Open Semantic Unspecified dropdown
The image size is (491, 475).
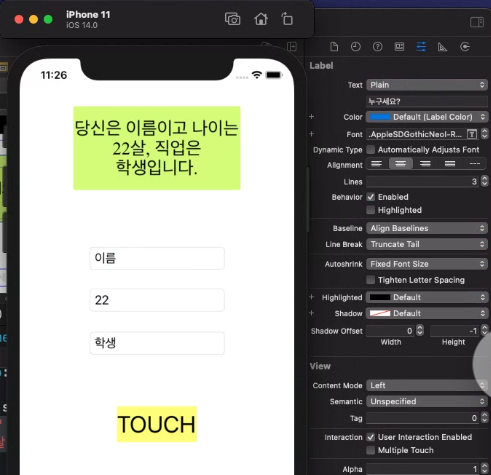pos(427,401)
